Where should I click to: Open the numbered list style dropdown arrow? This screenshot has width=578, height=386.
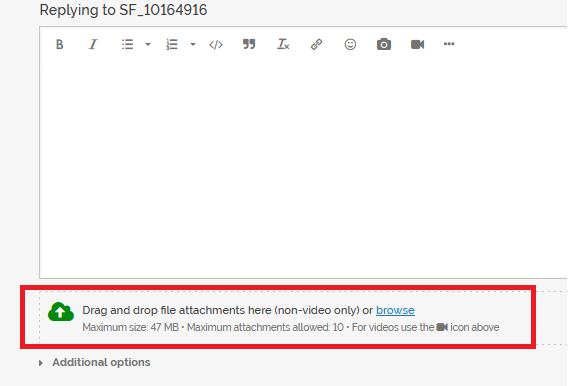point(193,45)
